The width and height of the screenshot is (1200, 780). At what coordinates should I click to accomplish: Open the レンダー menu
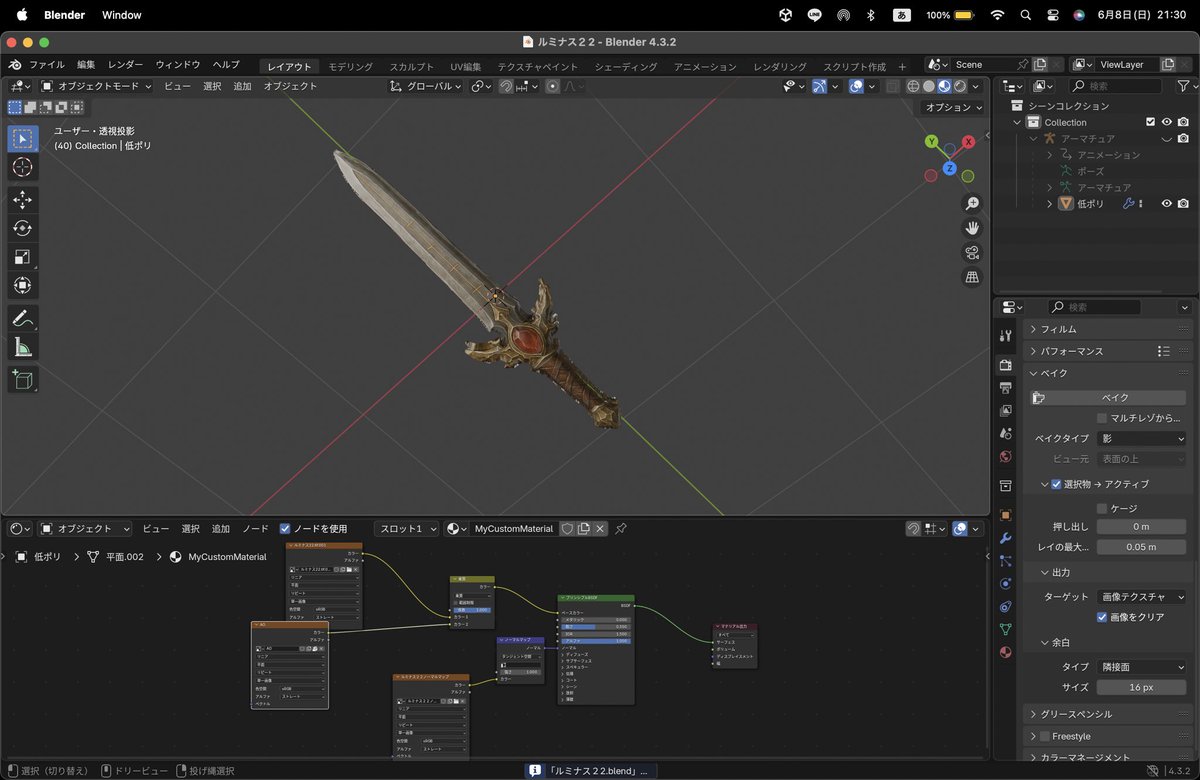[x=126, y=65]
